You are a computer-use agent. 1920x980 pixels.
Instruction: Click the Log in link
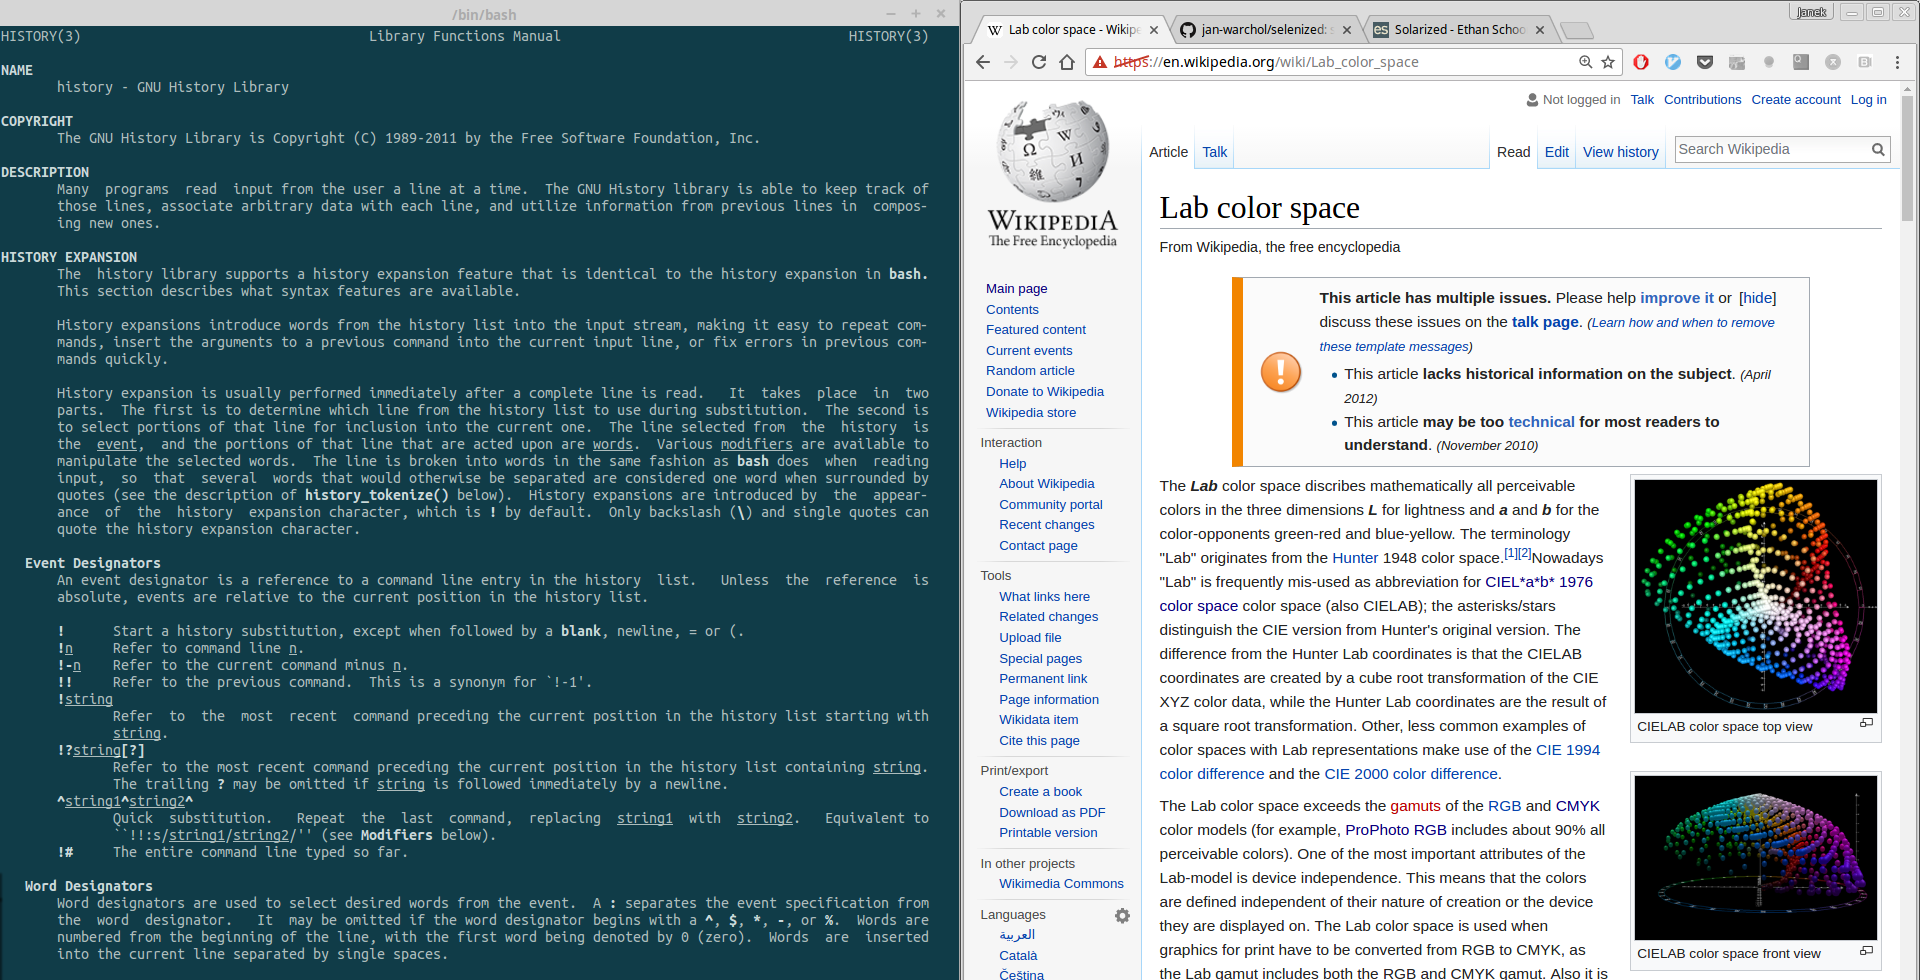point(1868,100)
